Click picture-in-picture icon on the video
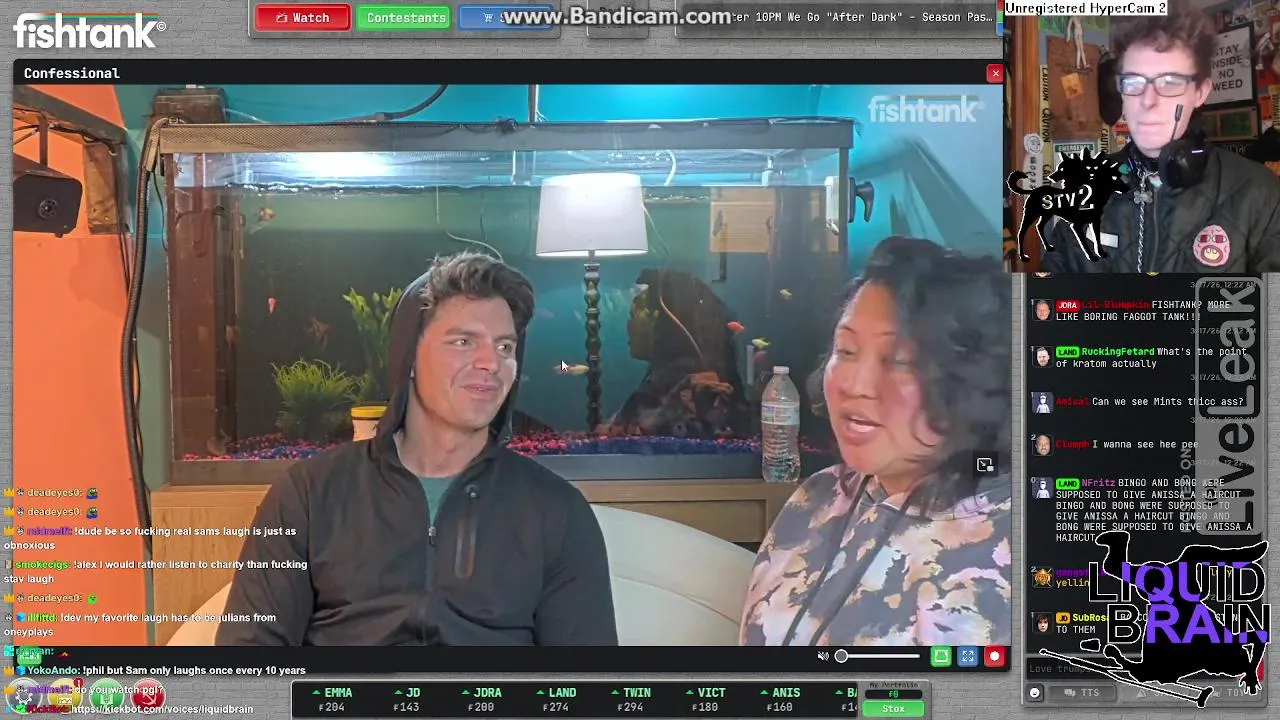The height and width of the screenshot is (720, 1280). (985, 465)
